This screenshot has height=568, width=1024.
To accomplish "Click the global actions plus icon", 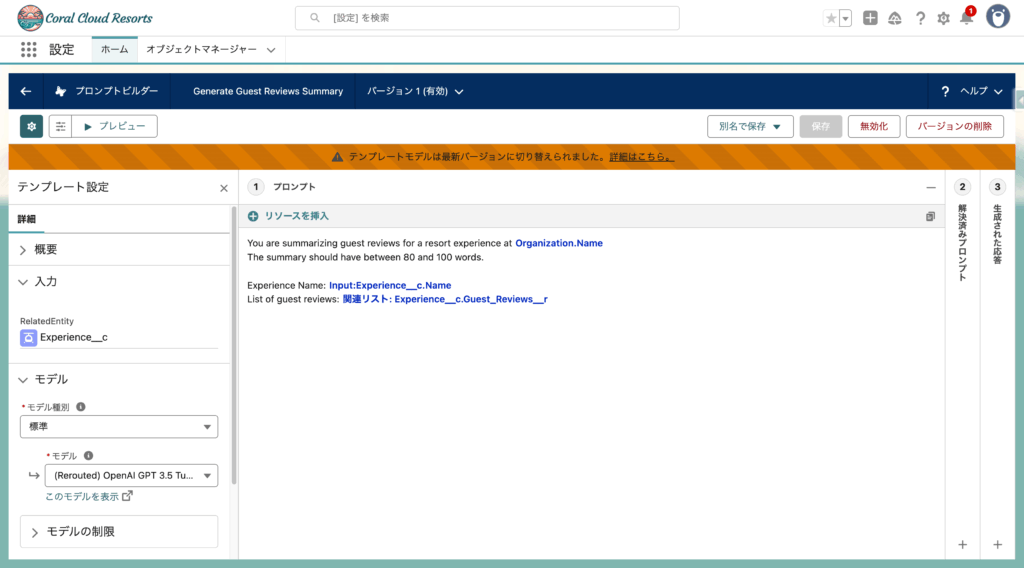I will 870,18.
